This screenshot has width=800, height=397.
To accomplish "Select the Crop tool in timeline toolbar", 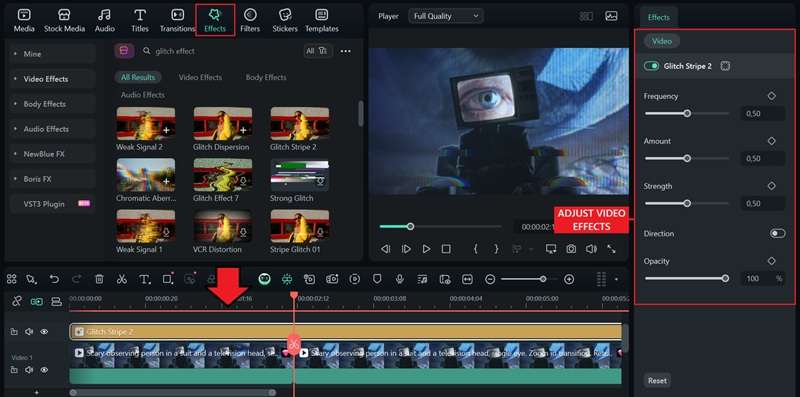I will click(168, 279).
